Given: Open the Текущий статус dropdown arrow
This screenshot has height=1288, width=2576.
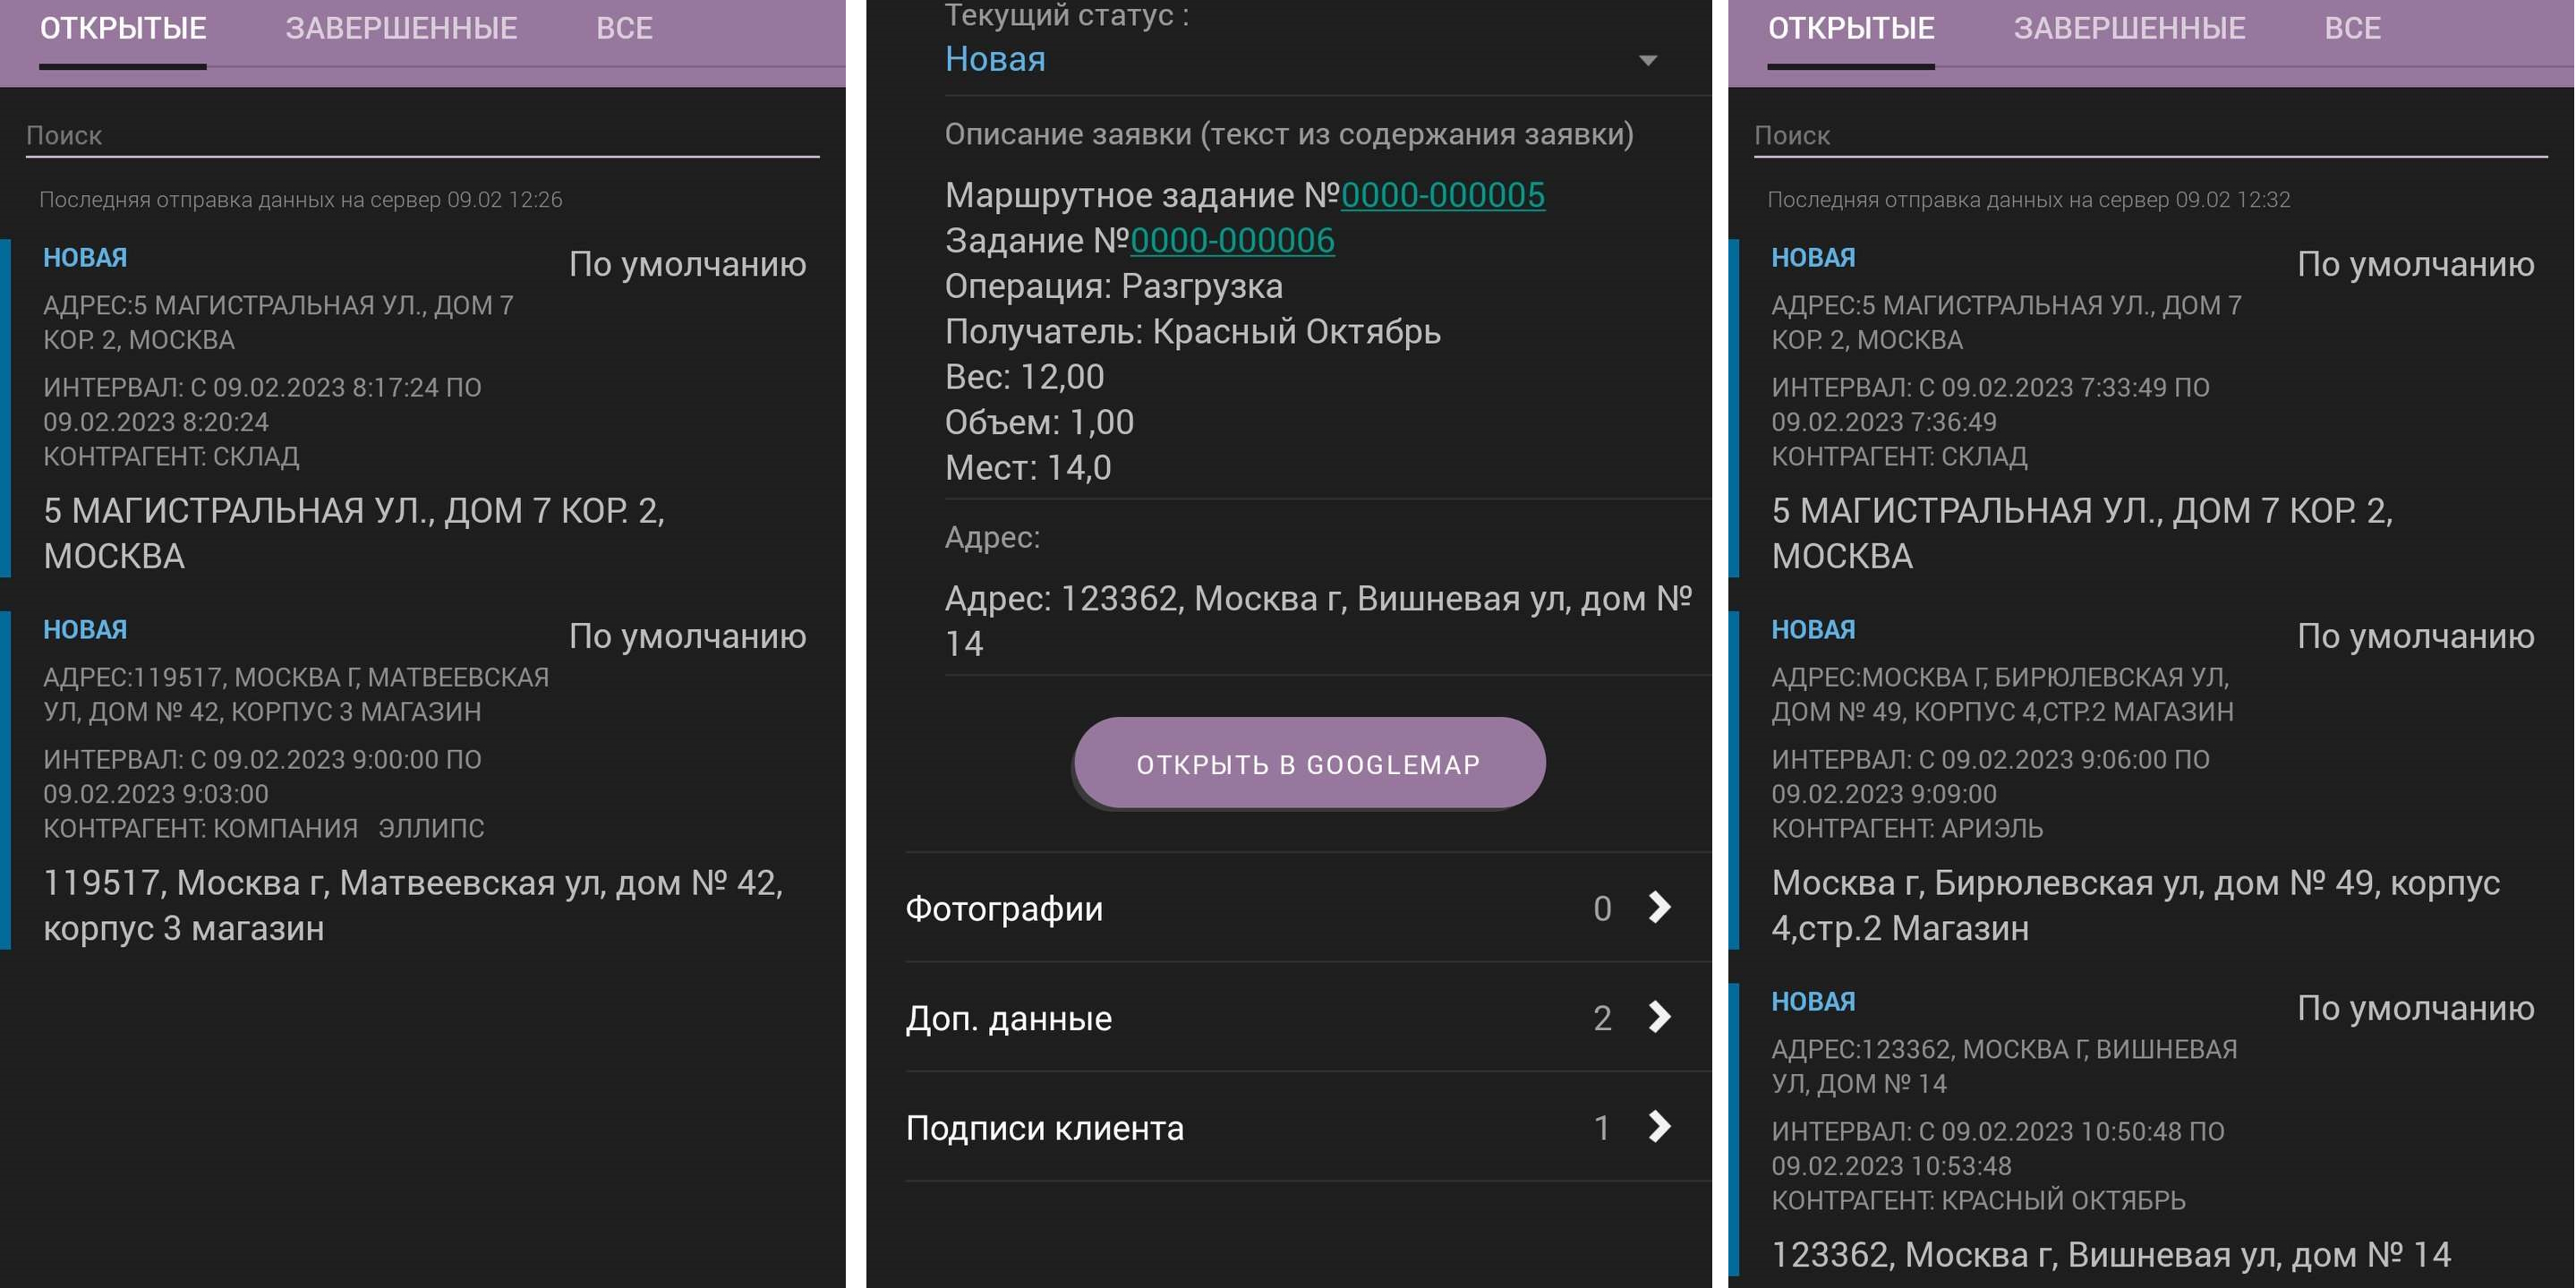Looking at the screenshot, I should point(1650,60).
